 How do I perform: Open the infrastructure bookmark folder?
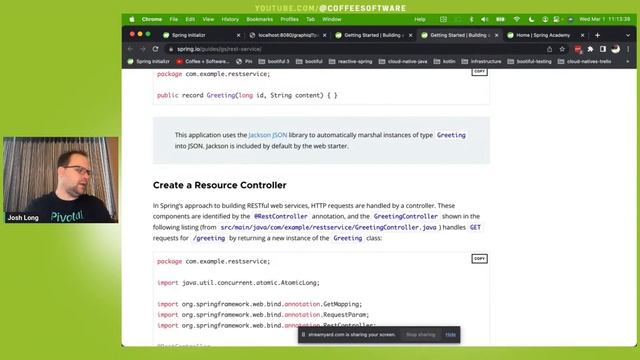coord(482,62)
